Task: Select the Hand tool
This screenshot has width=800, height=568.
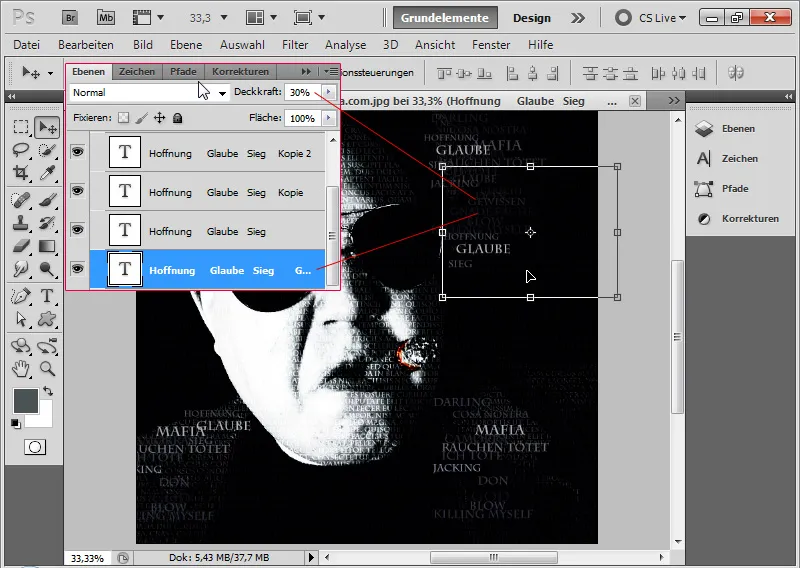Action: (20, 368)
